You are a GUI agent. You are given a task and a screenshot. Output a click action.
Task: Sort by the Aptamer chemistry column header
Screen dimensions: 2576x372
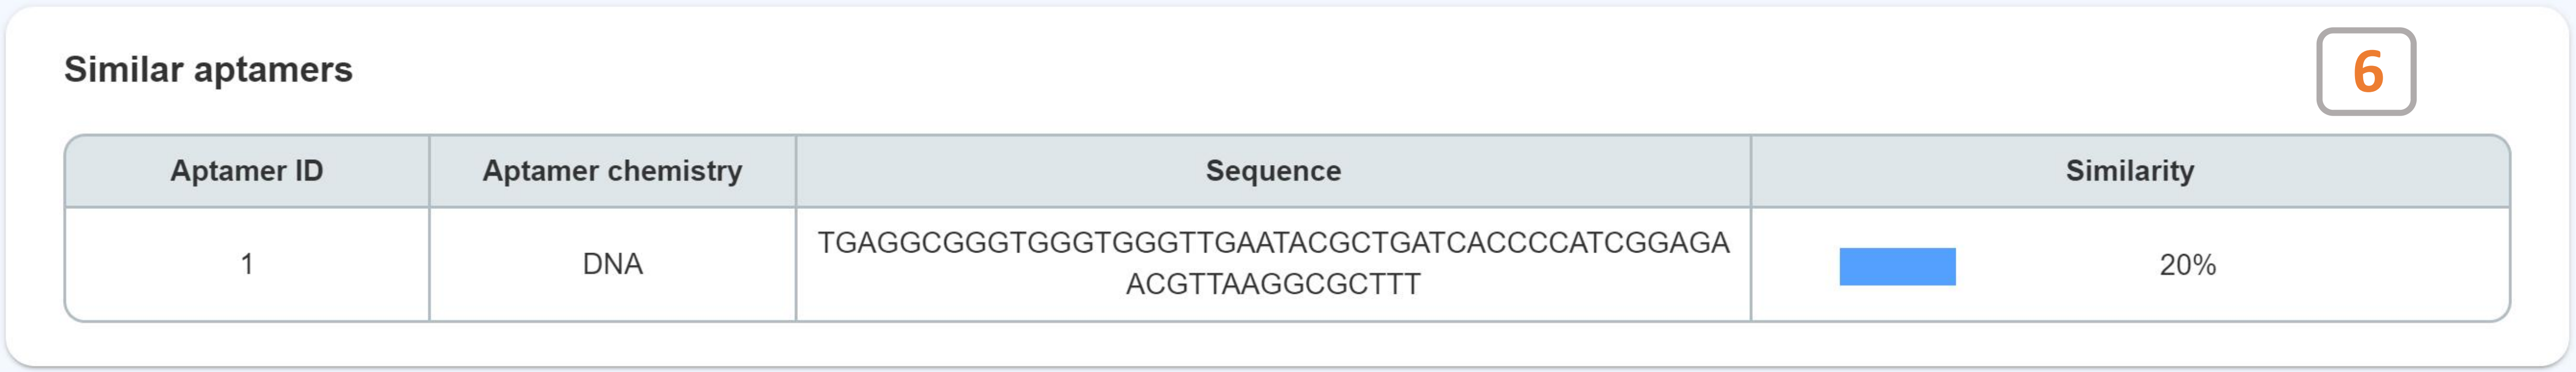pos(612,171)
